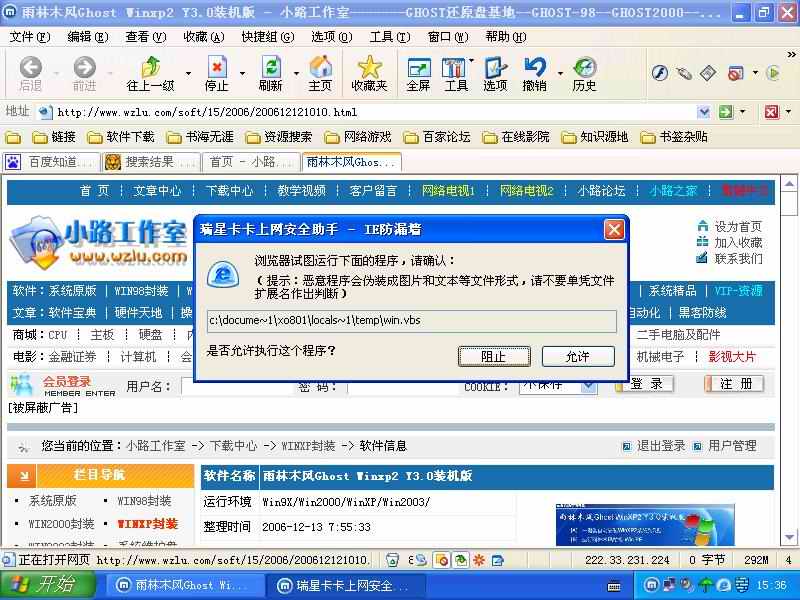The height and width of the screenshot is (600, 800).
Task: Open the 文件(F) menu
Action: click(x=30, y=37)
